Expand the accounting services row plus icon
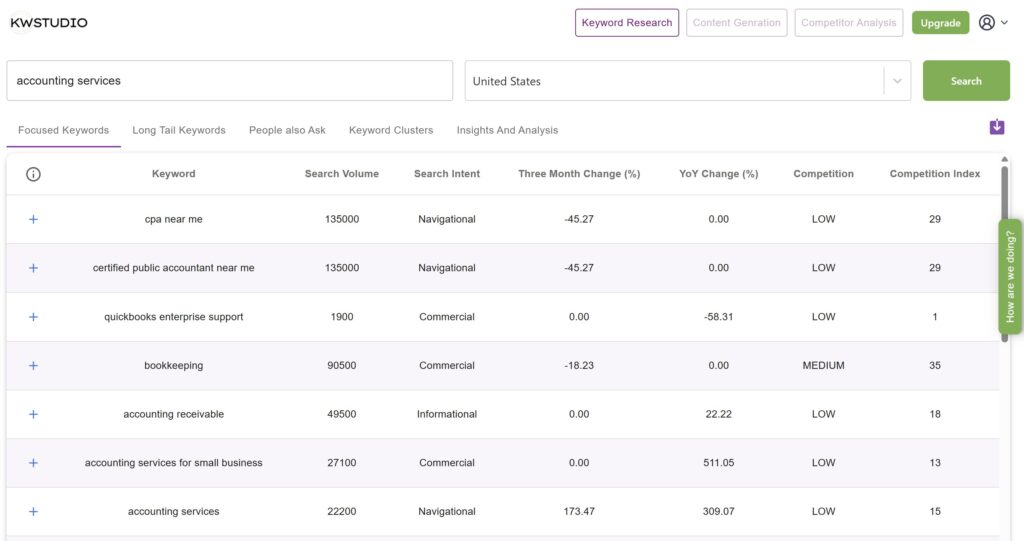The image size is (1024, 541). pyautogui.click(x=33, y=512)
